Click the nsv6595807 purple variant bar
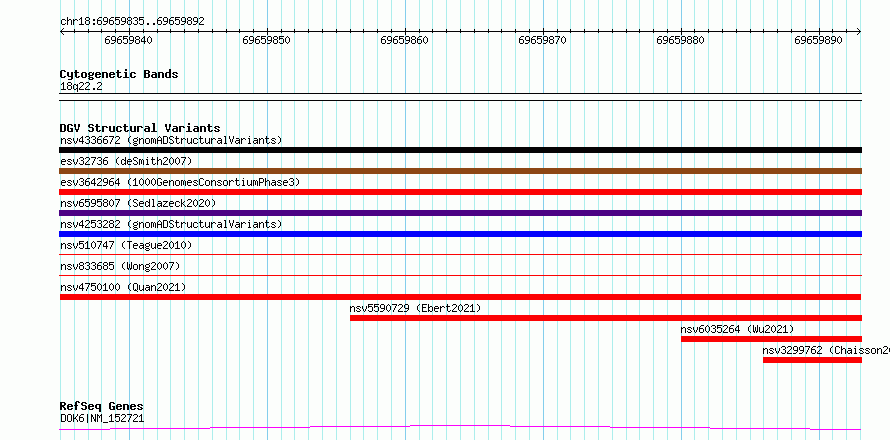Viewport: 890px width, 440px height. (x=460, y=213)
